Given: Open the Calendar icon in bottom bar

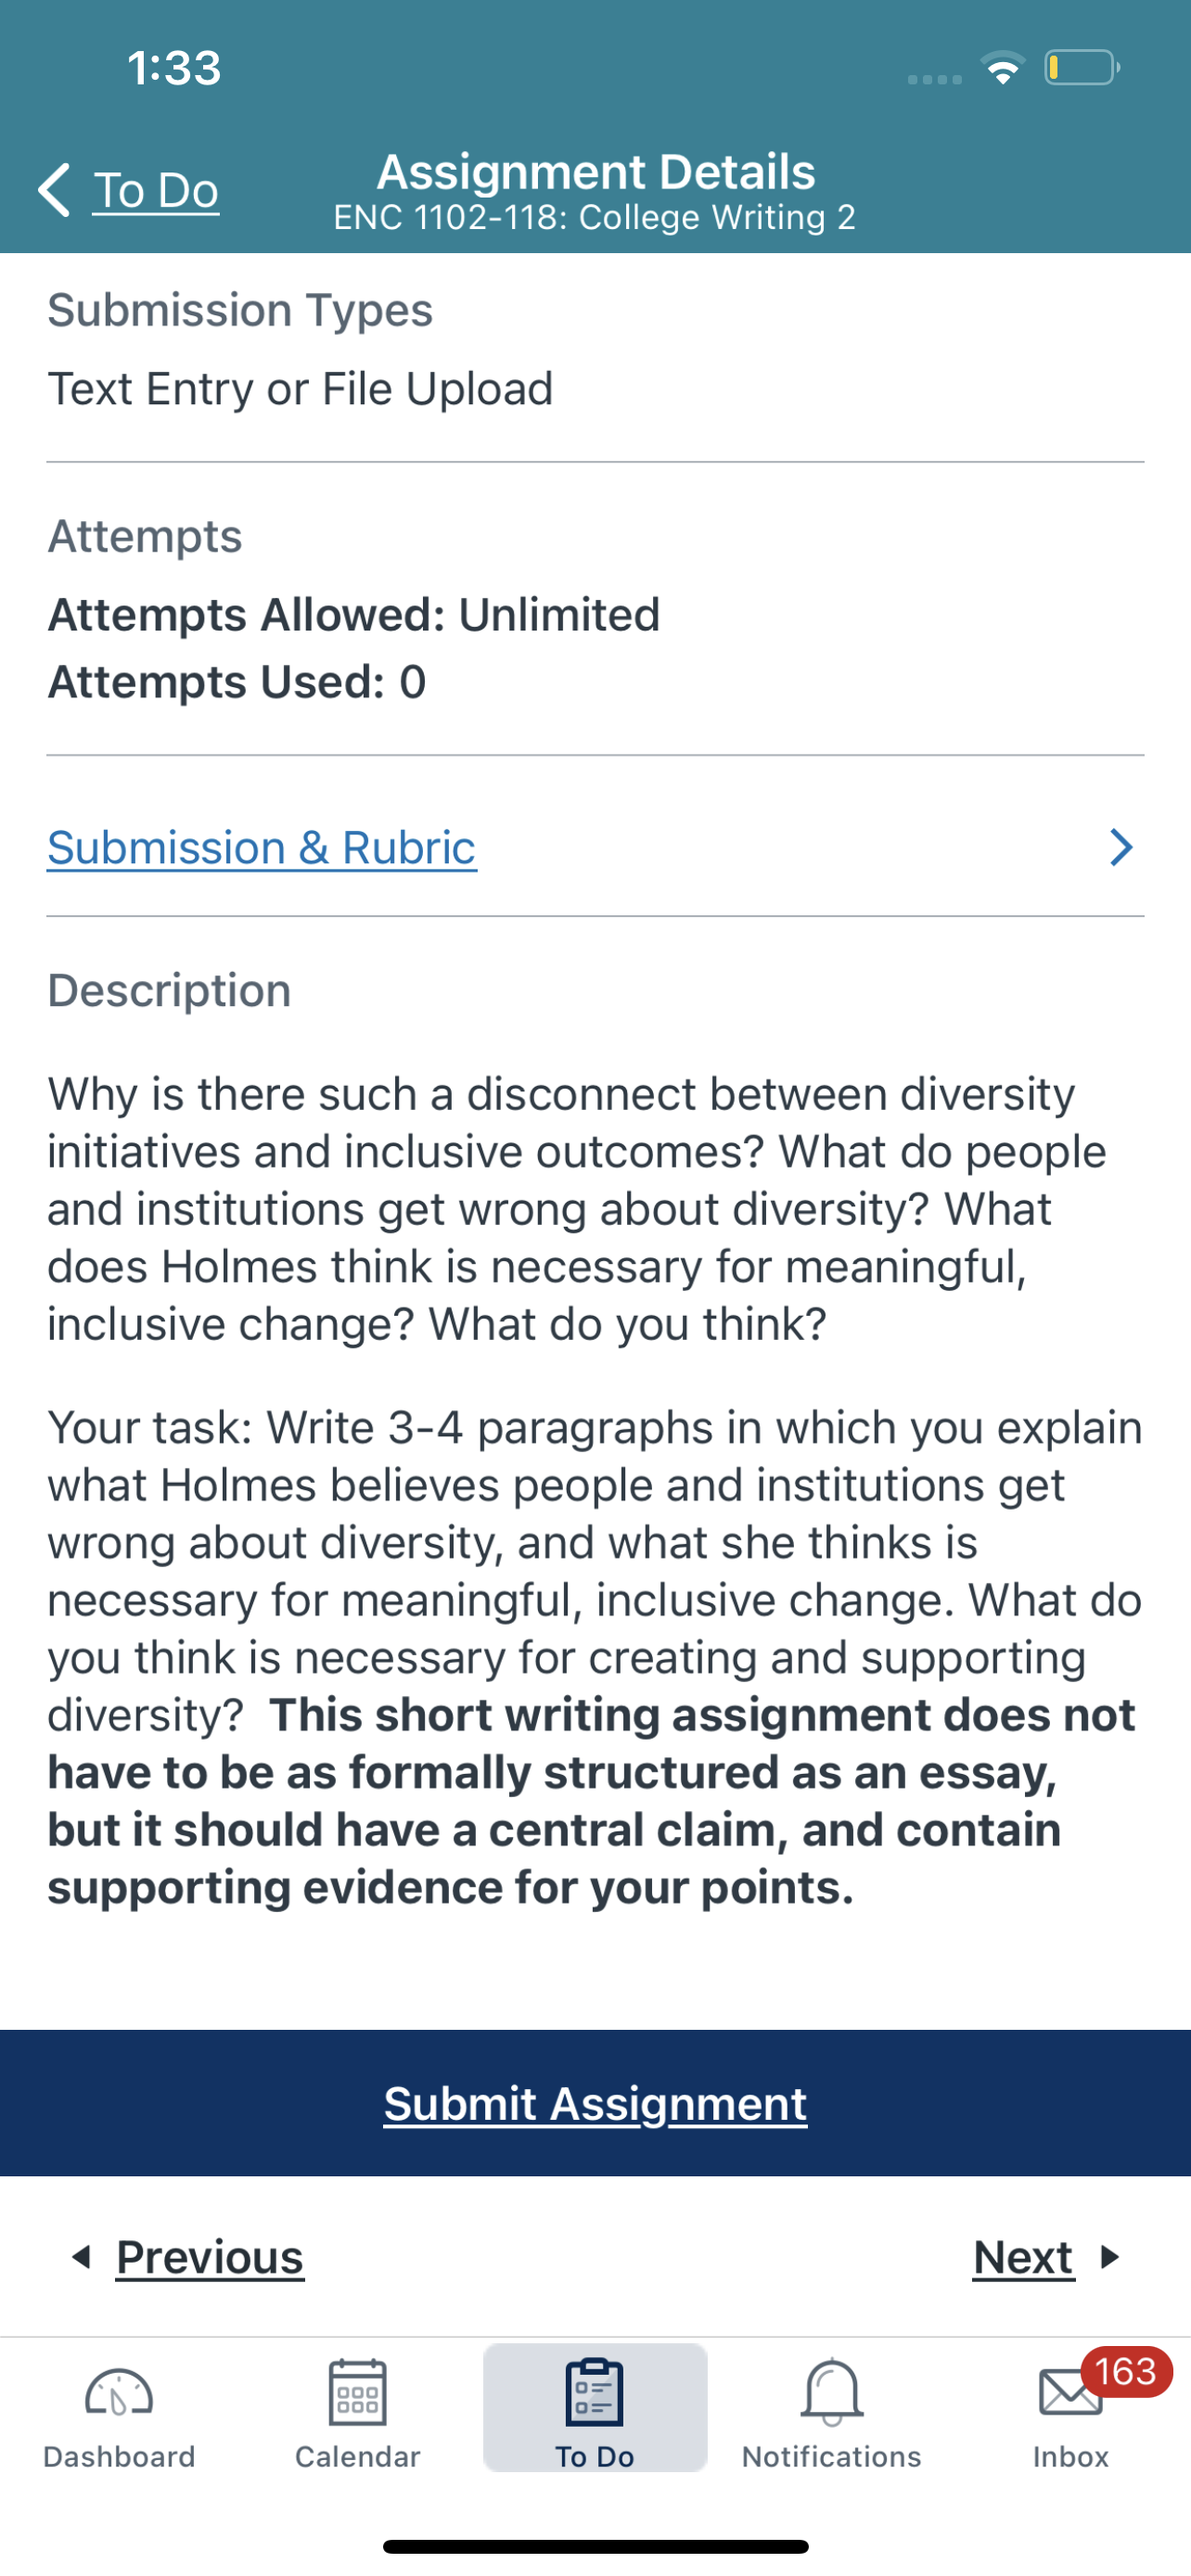Looking at the screenshot, I should point(357,2393).
